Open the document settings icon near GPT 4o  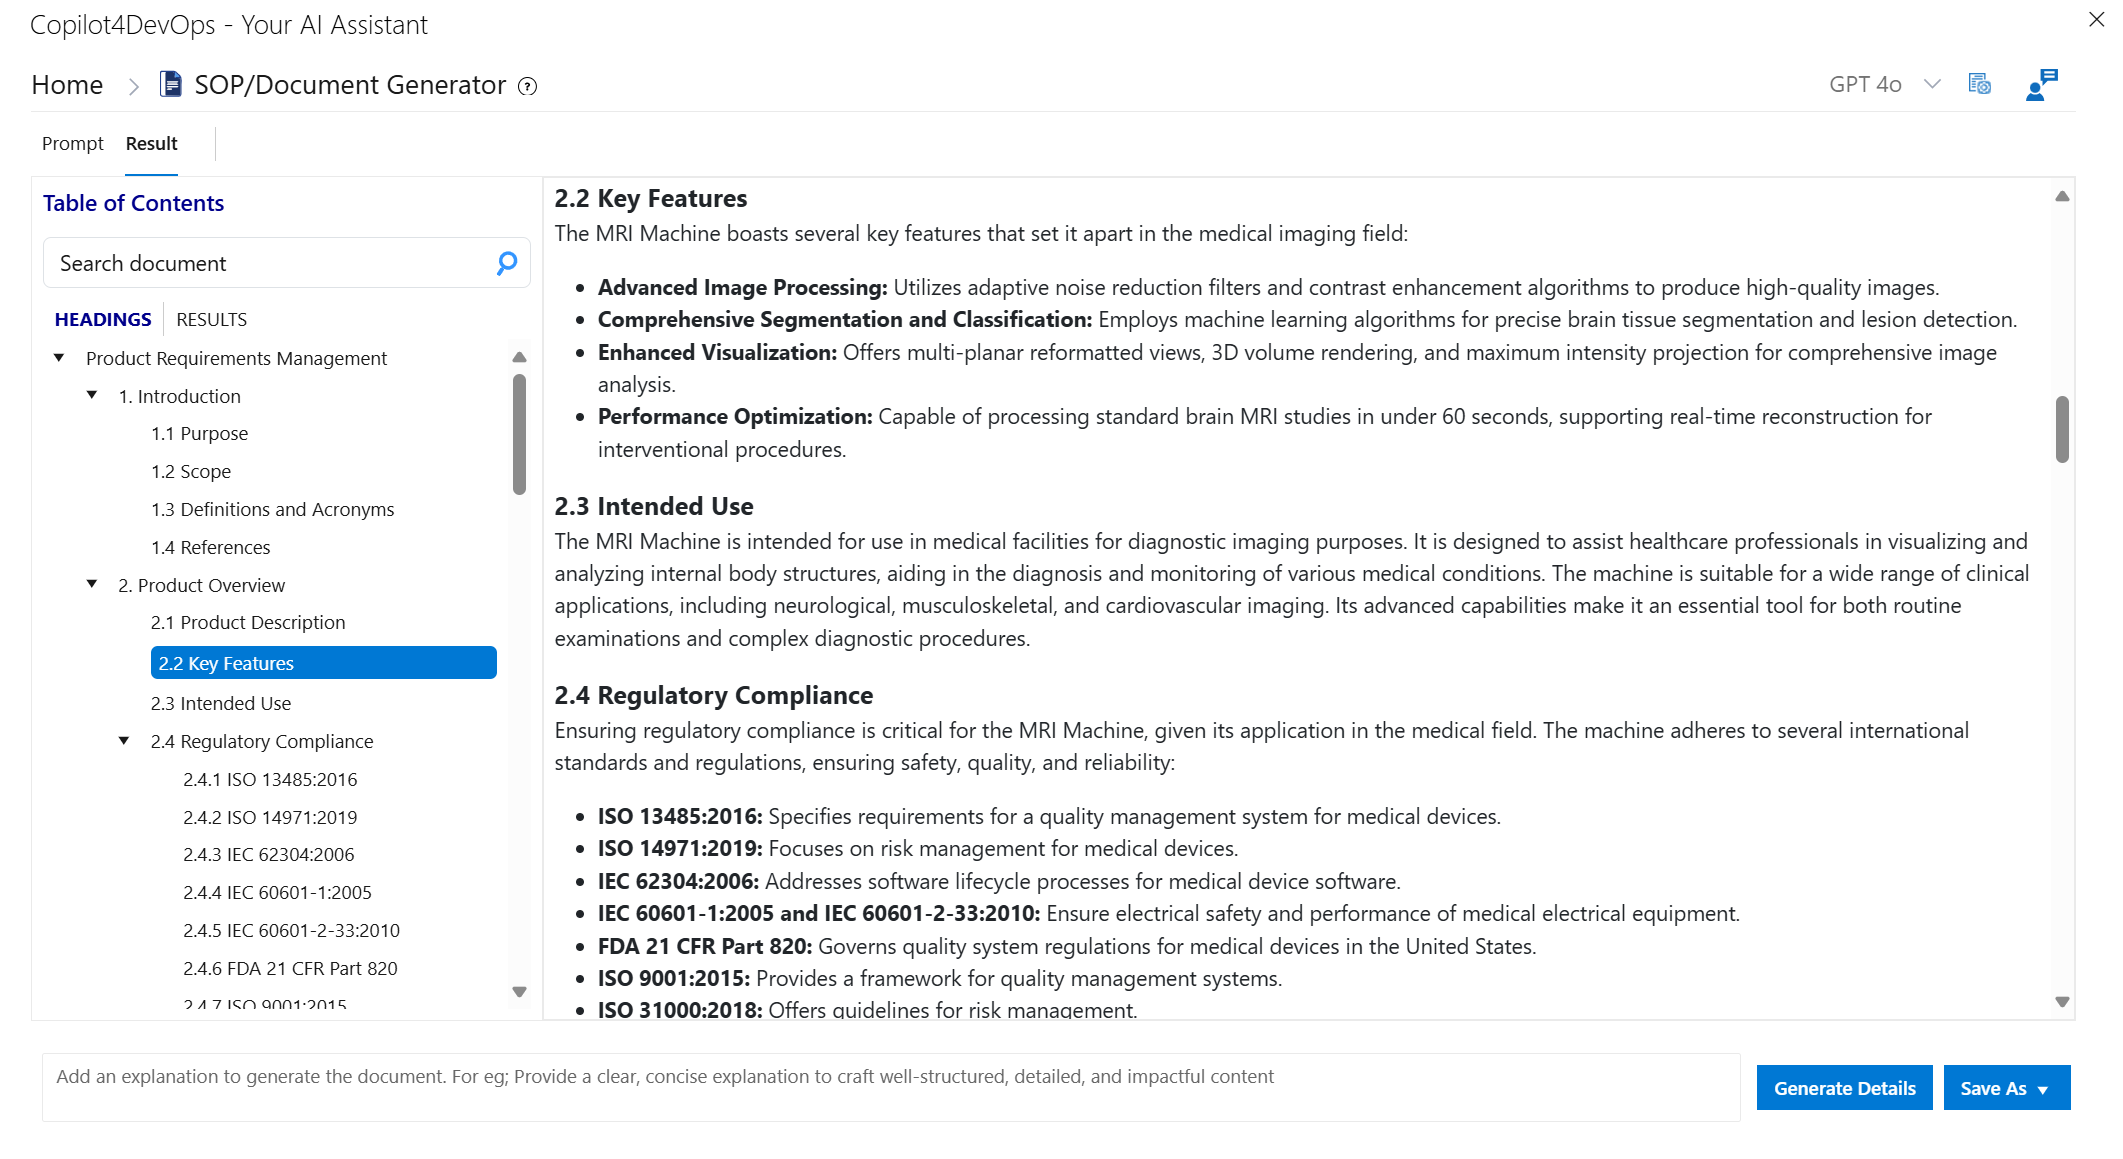[1979, 84]
